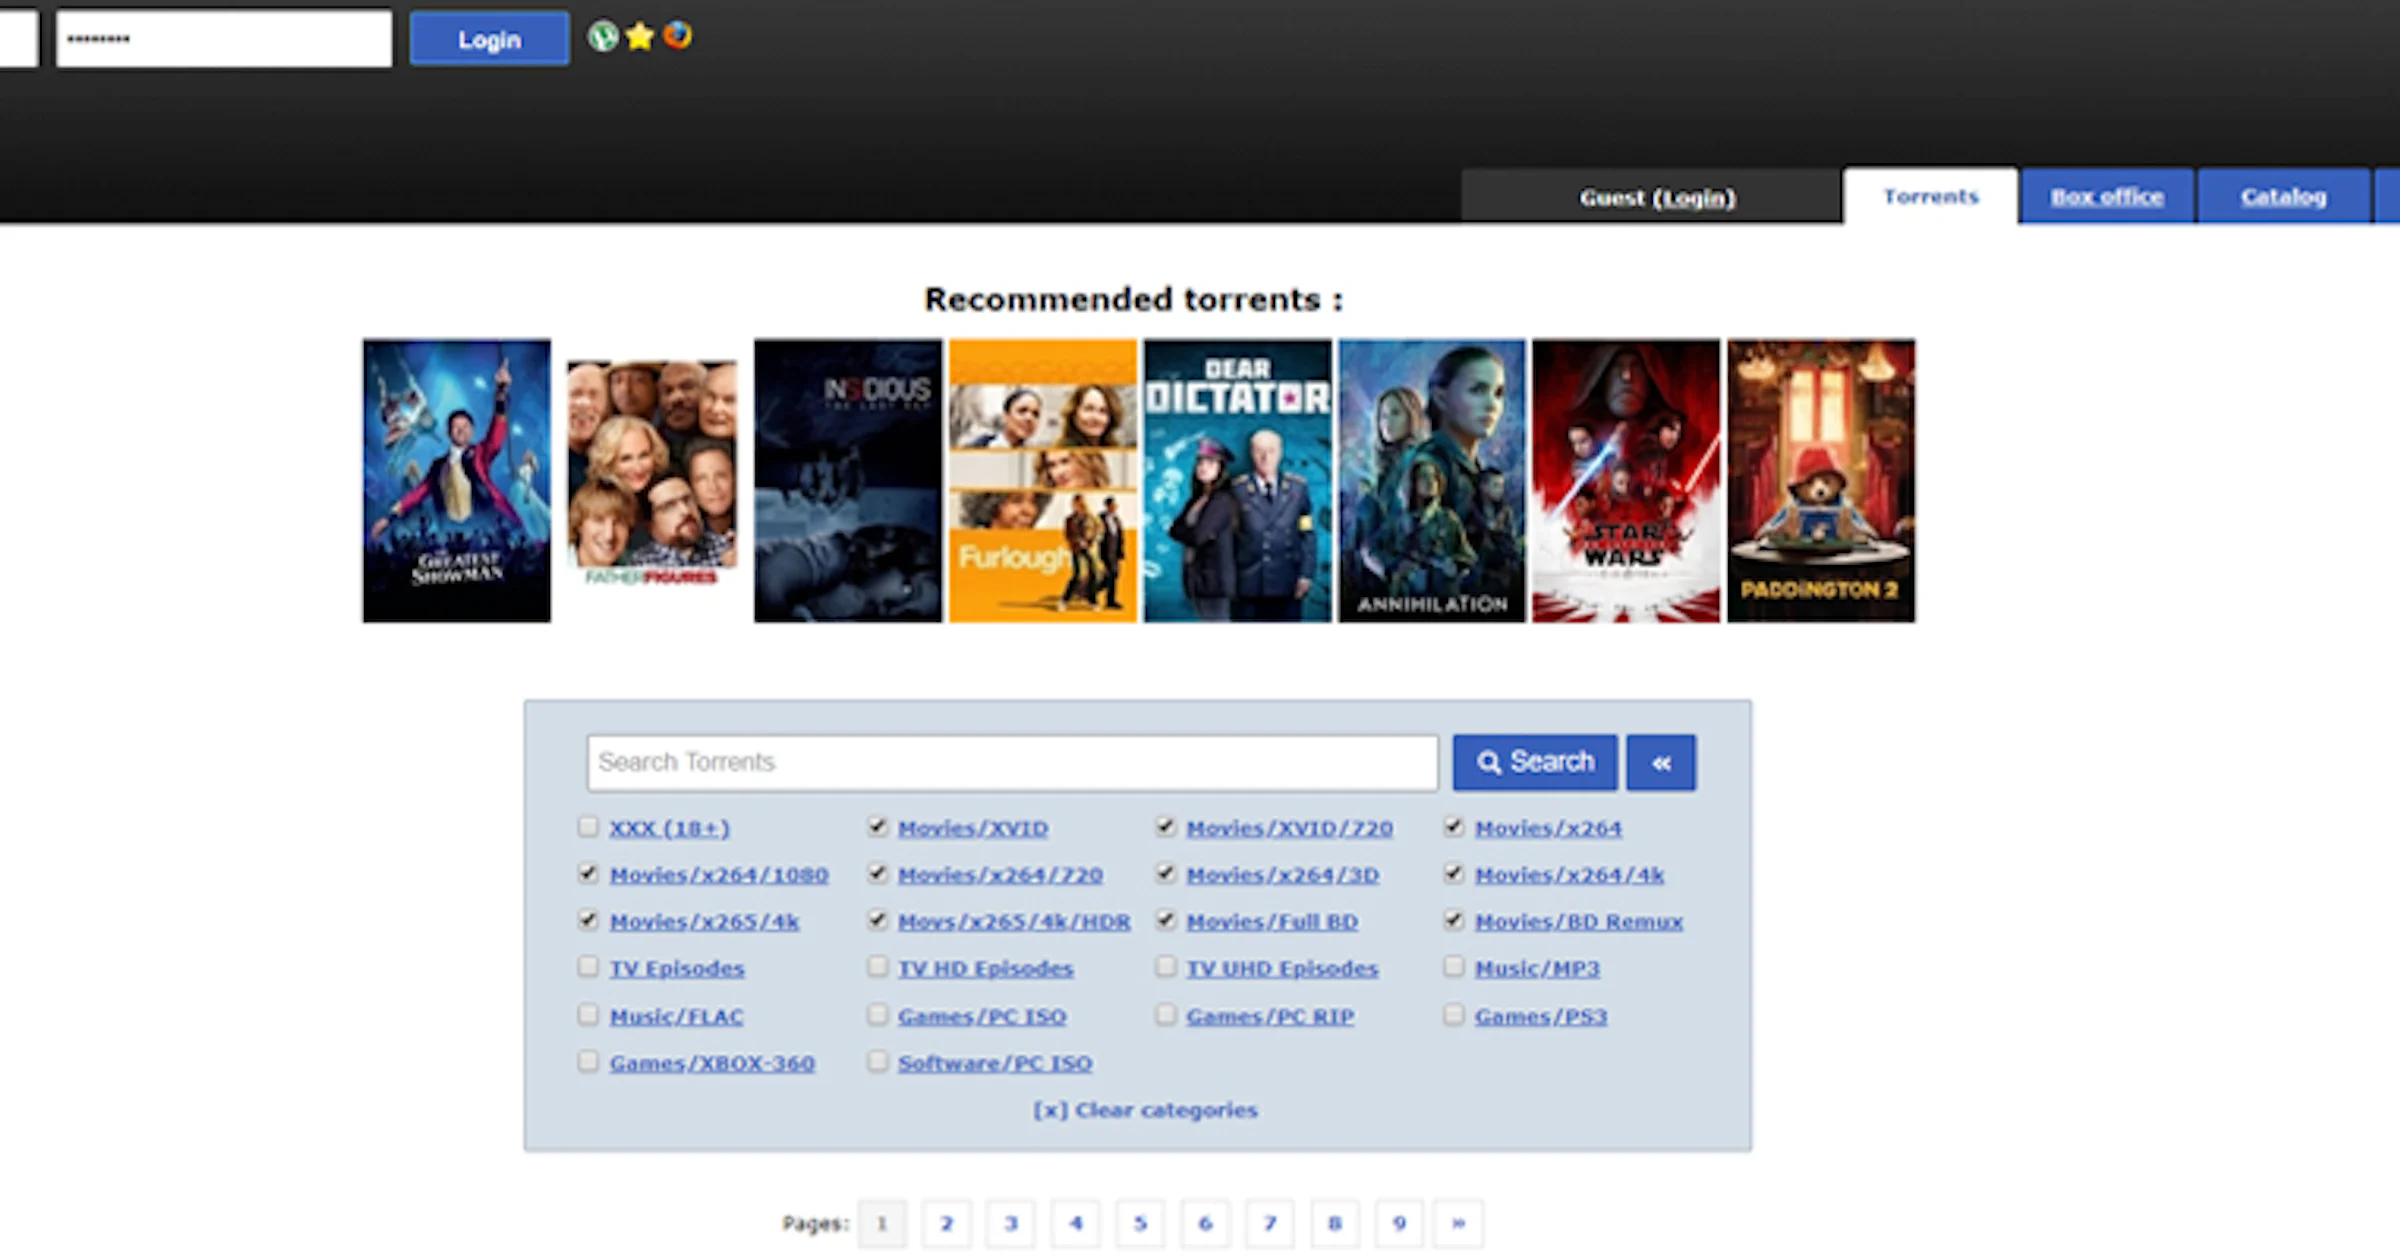Tick the Music/FLAC checkbox
The height and width of the screenshot is (1260, 2400).
pyautogui.click(x=588, y=1015)
